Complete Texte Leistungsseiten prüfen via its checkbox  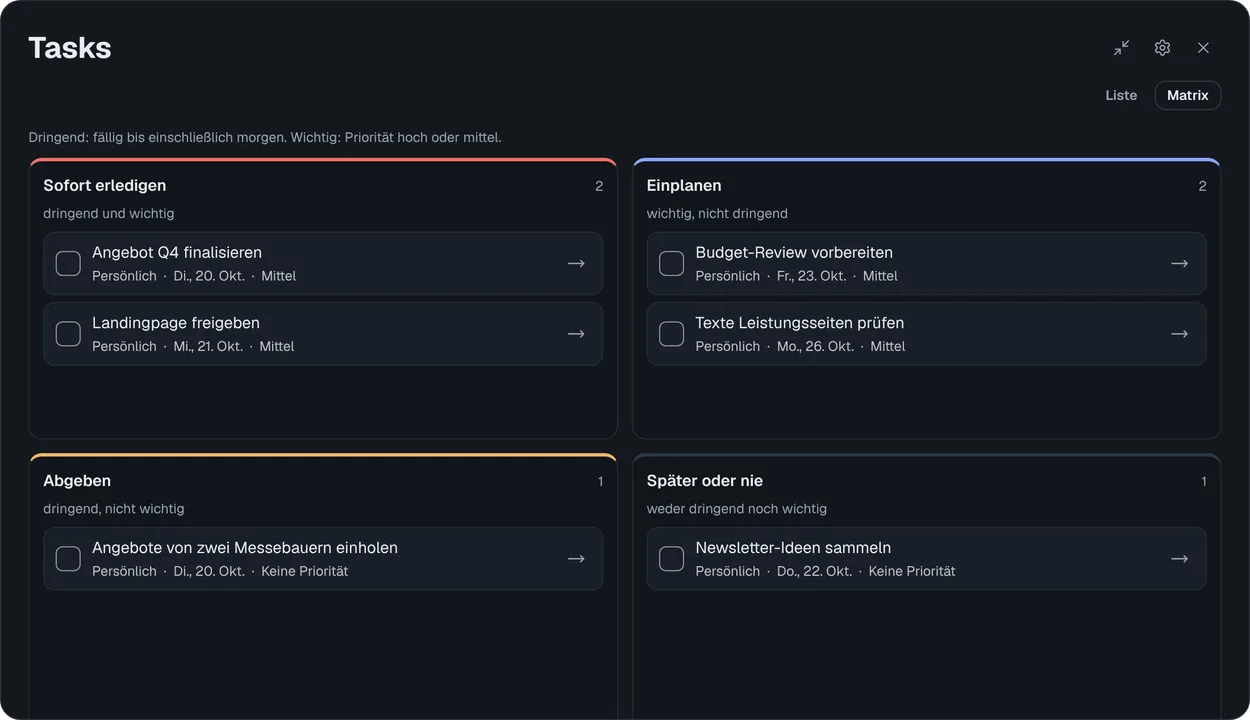tap(672, 334)
